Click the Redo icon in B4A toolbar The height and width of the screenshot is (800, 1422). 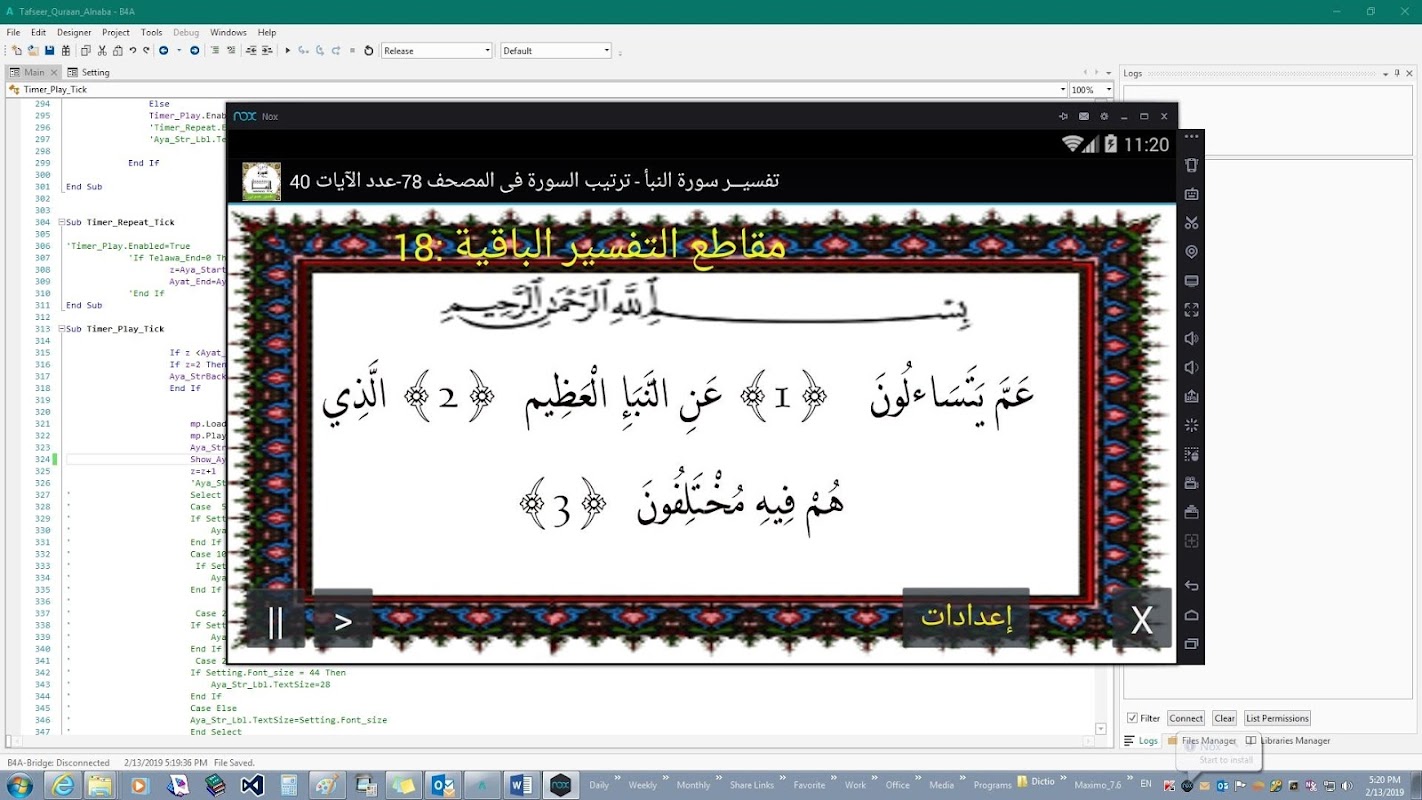[147, 50]
